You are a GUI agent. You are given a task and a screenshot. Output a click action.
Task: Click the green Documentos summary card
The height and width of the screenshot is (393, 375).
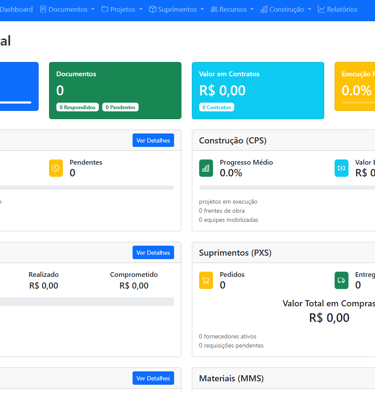115,90
